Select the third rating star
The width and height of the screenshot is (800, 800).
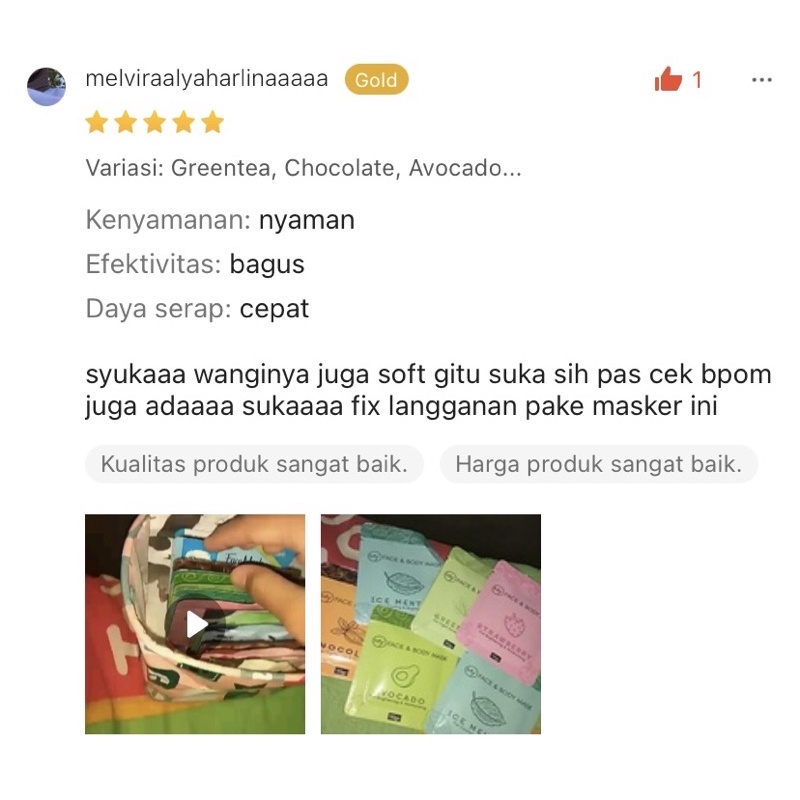tap(155, 122)
